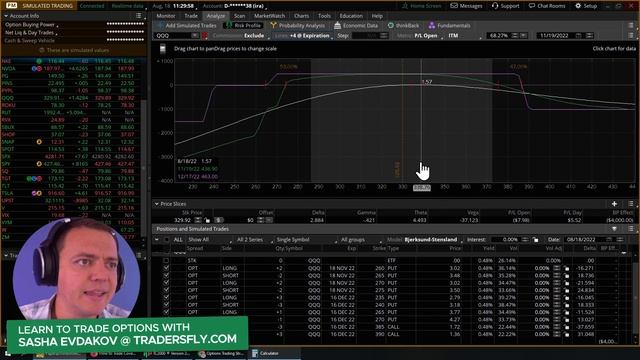Uncheck the 16 DEC 22 235 PUT row
The image size is (640, 360).
point(166,298)
